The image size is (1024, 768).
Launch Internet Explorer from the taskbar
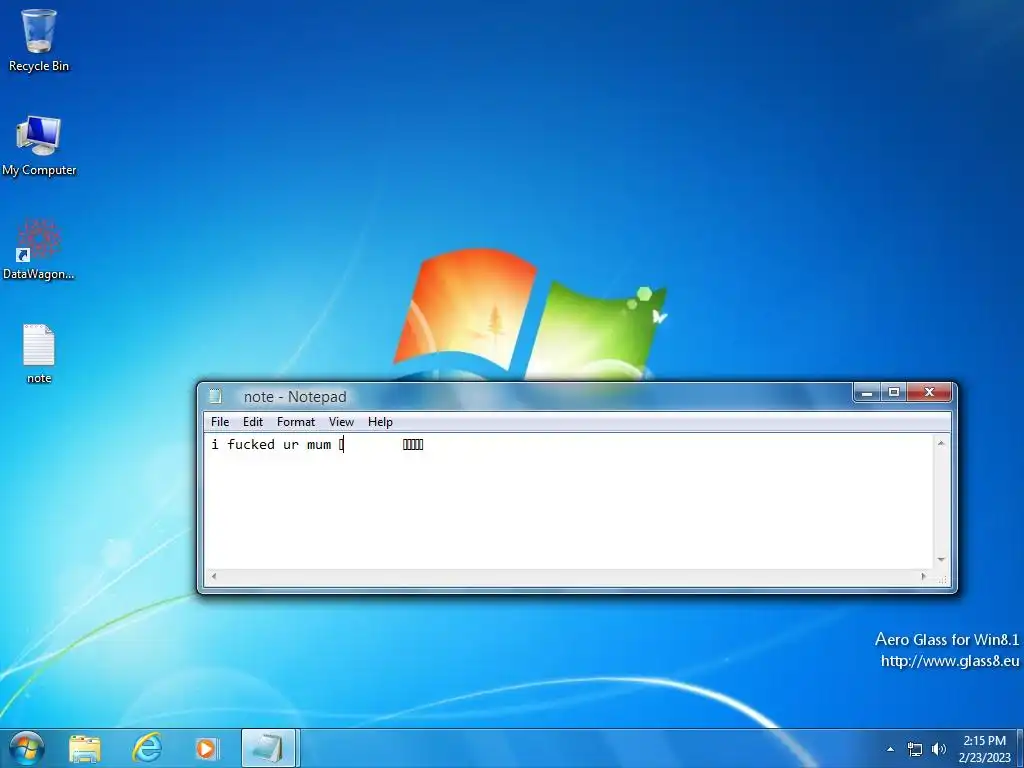(147, 748)
